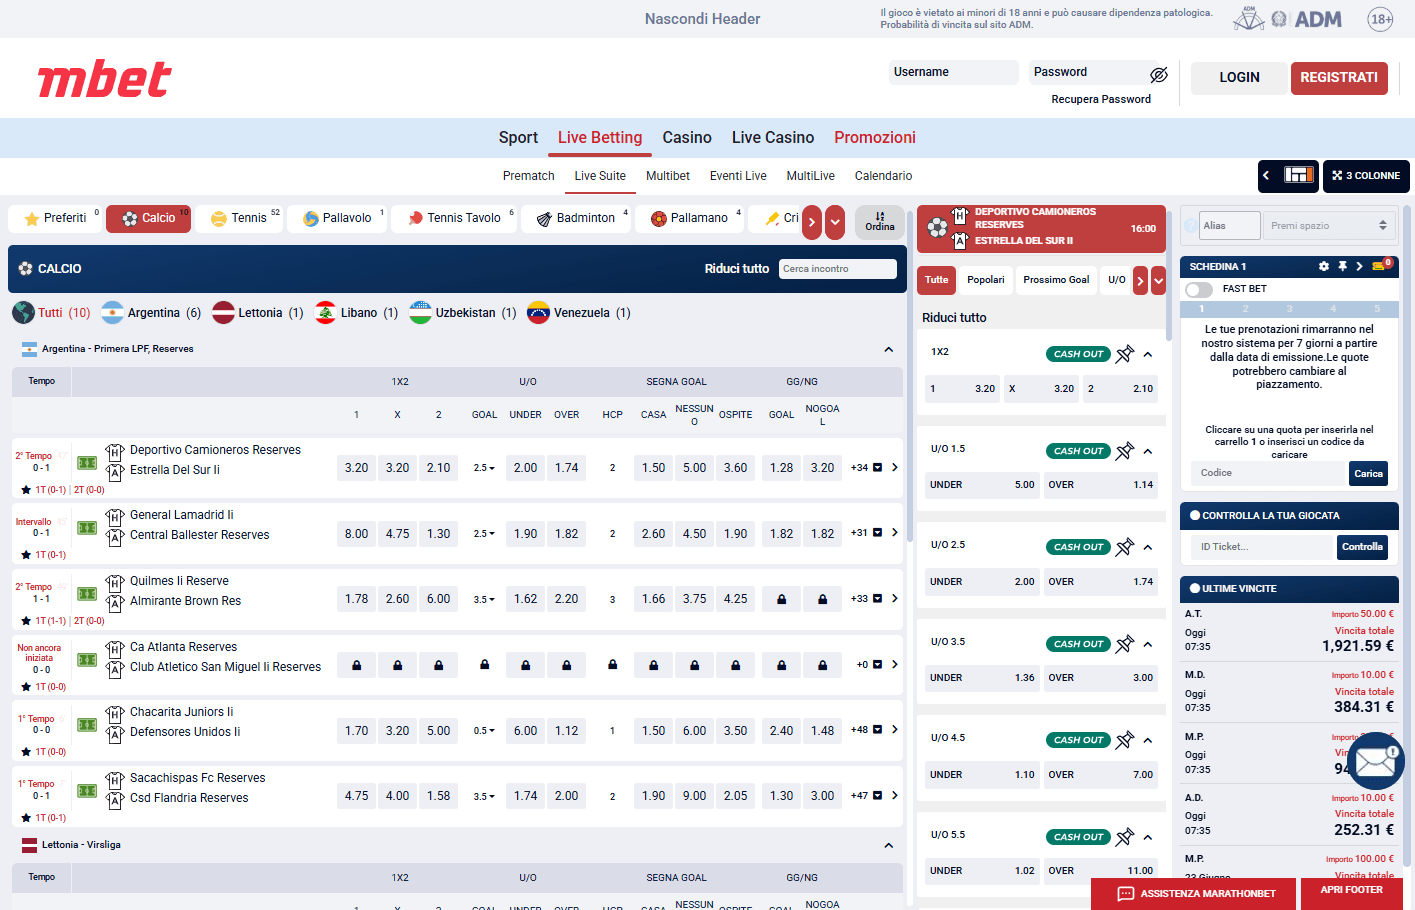The height and width of the screenshot is (910, 1415).
Task: Open Schedina 1 settings gear
Action: pyautogui.click(x=1325, y=266)
